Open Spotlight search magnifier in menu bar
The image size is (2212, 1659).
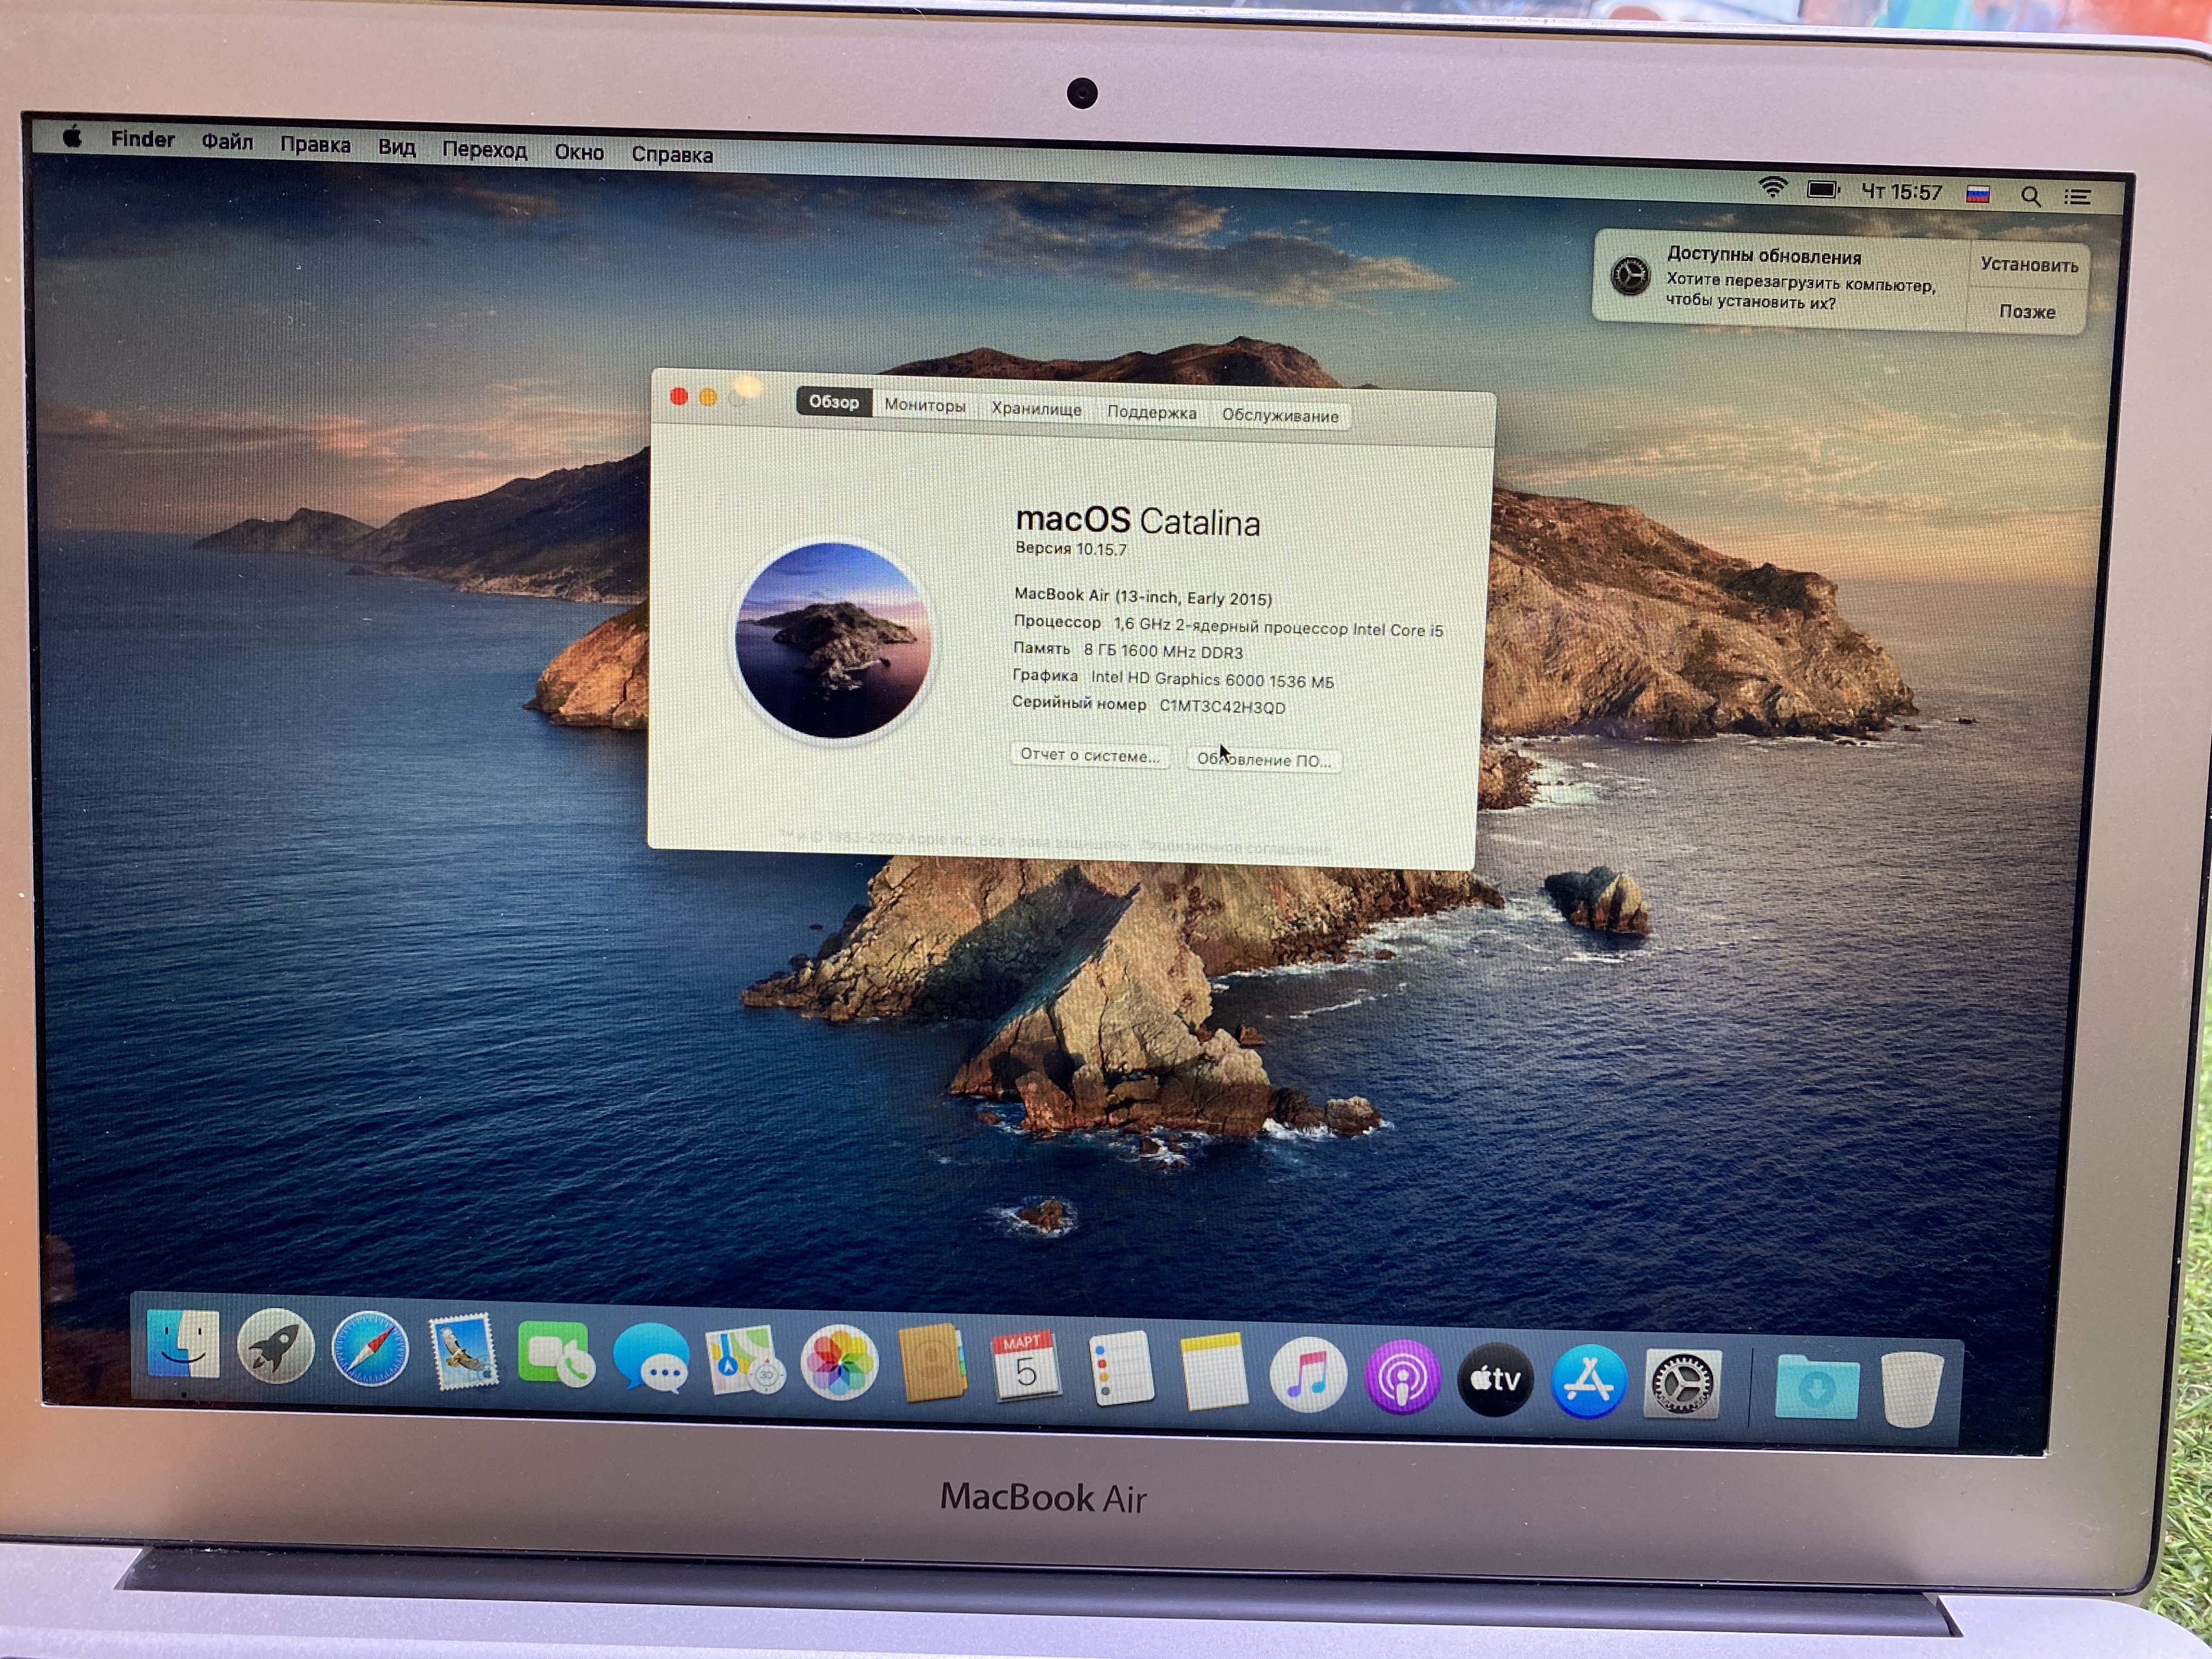2030,196
